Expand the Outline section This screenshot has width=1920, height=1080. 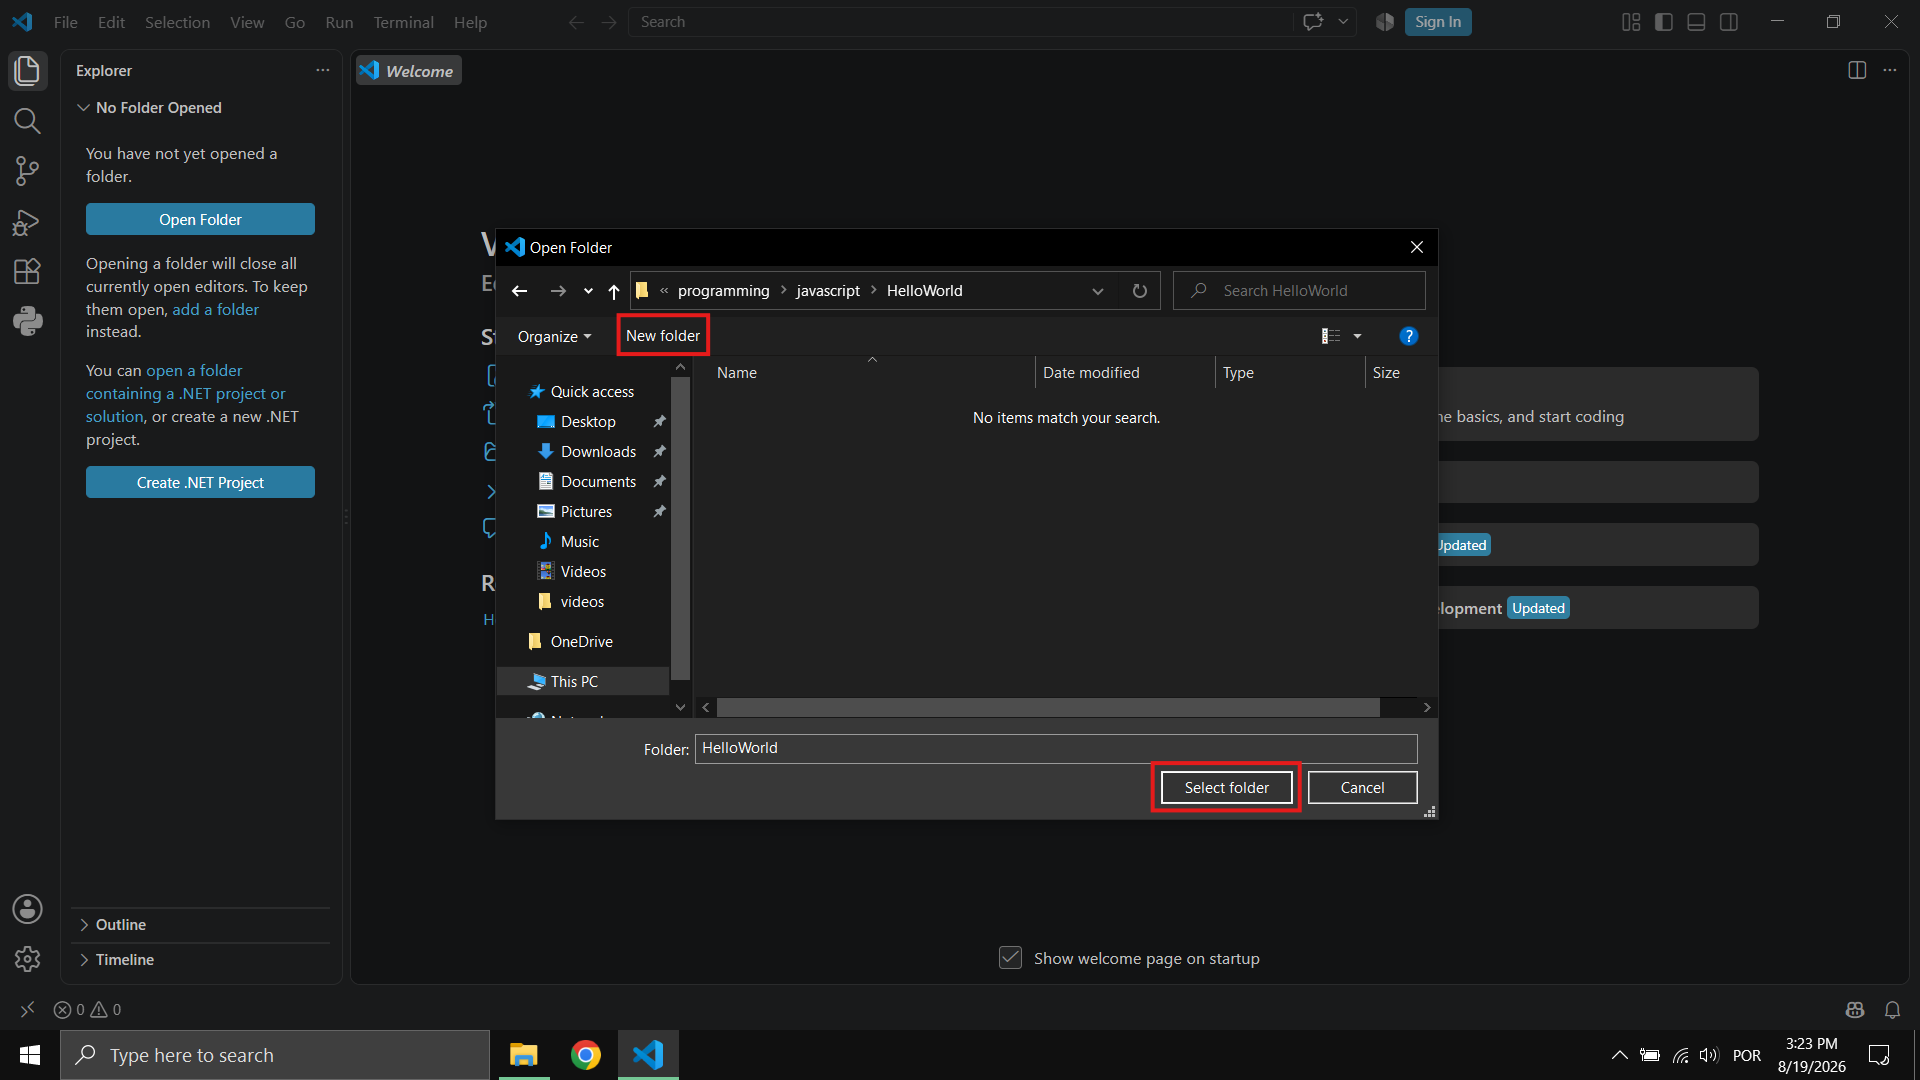pyautogui.click(x=200, y=925)
